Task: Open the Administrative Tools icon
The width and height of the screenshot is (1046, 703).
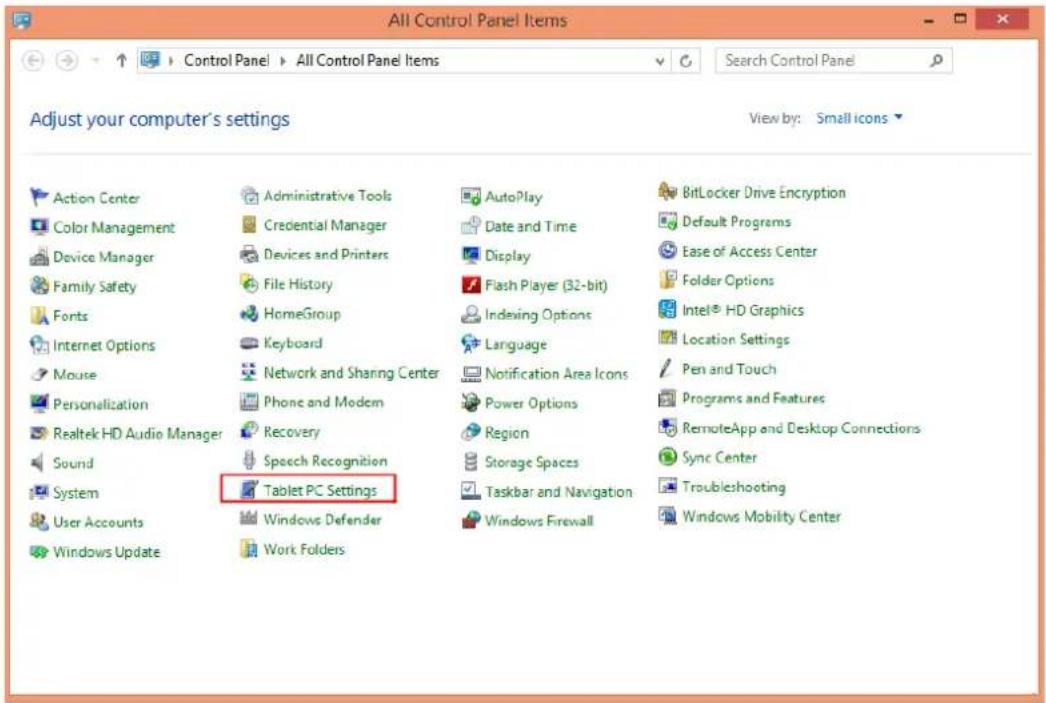Action: (x=249, y=195)
